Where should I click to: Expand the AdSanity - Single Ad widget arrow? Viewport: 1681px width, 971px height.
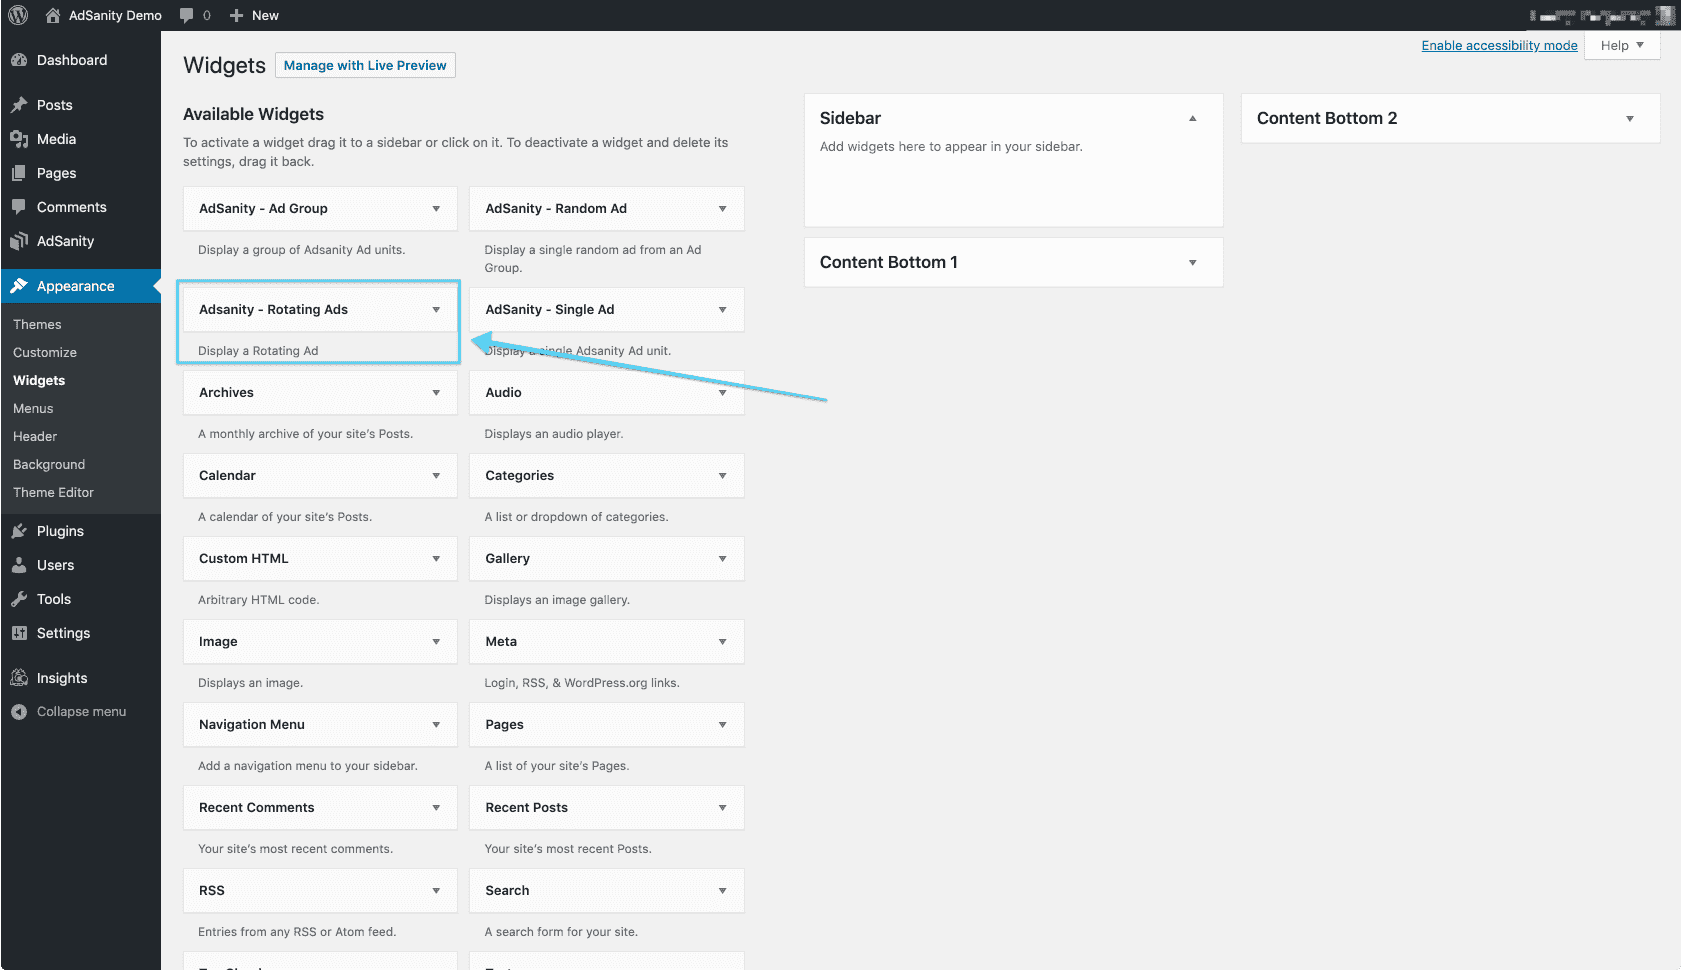click(722, 310)
